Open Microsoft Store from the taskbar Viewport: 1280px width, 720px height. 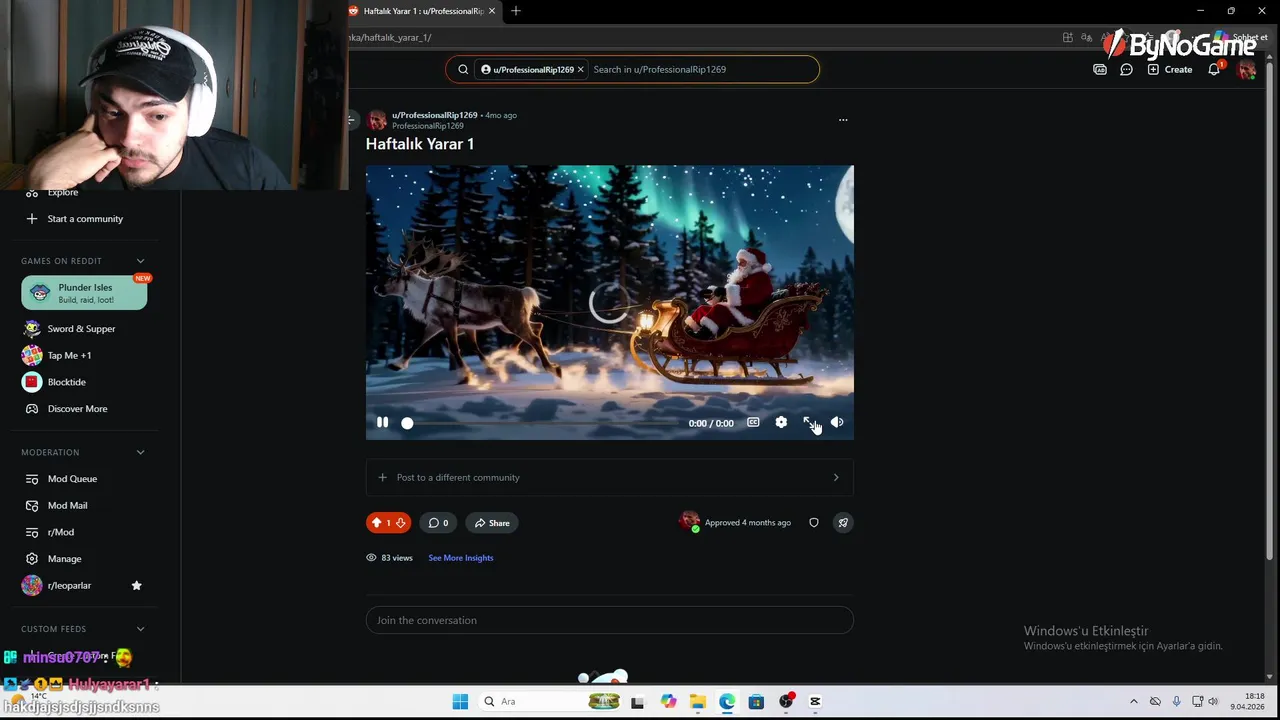coord(756,701)
